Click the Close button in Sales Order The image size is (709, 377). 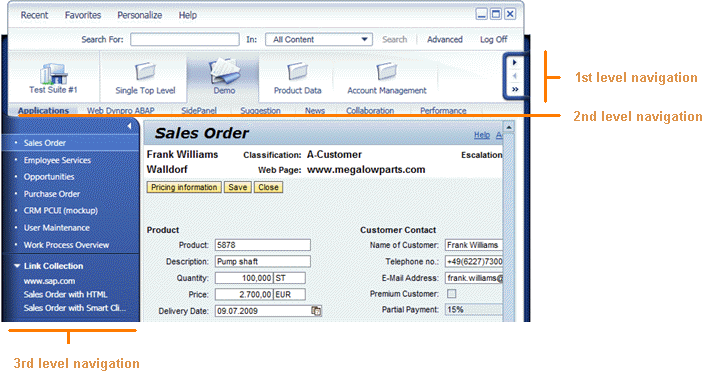pos(269,187)
